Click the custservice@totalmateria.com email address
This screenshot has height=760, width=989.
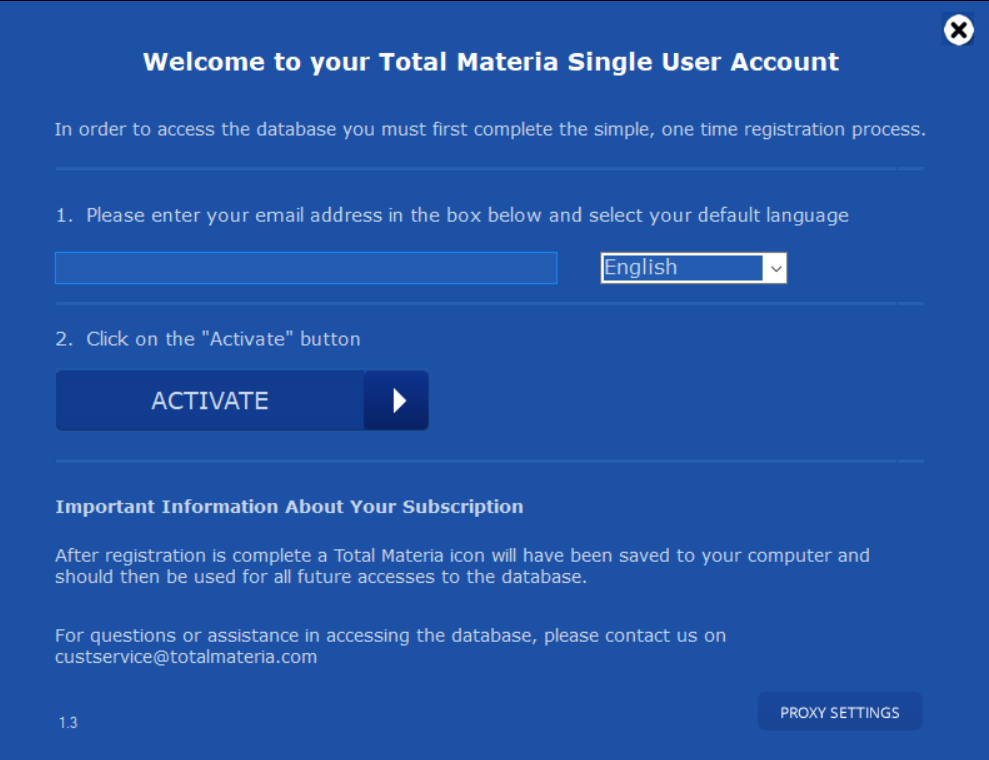pos(186,657)
